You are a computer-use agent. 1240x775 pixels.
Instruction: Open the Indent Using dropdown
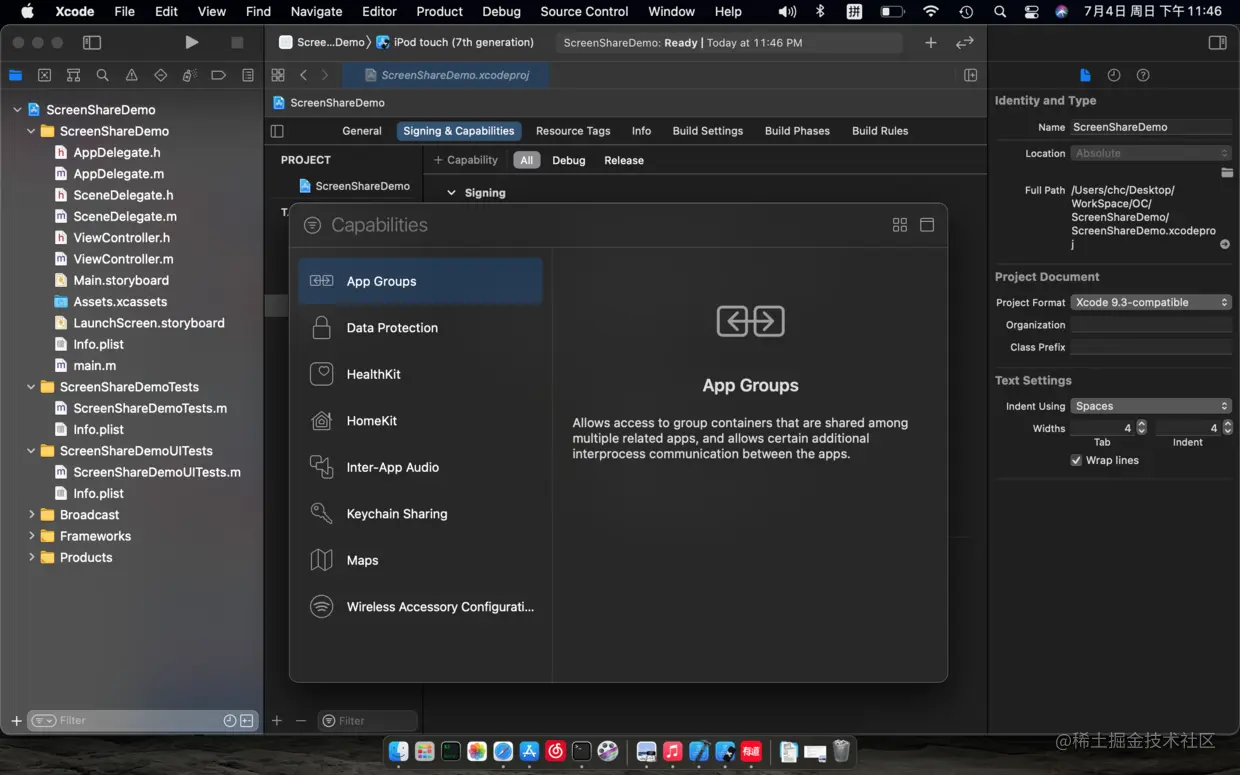[1151, 406]
